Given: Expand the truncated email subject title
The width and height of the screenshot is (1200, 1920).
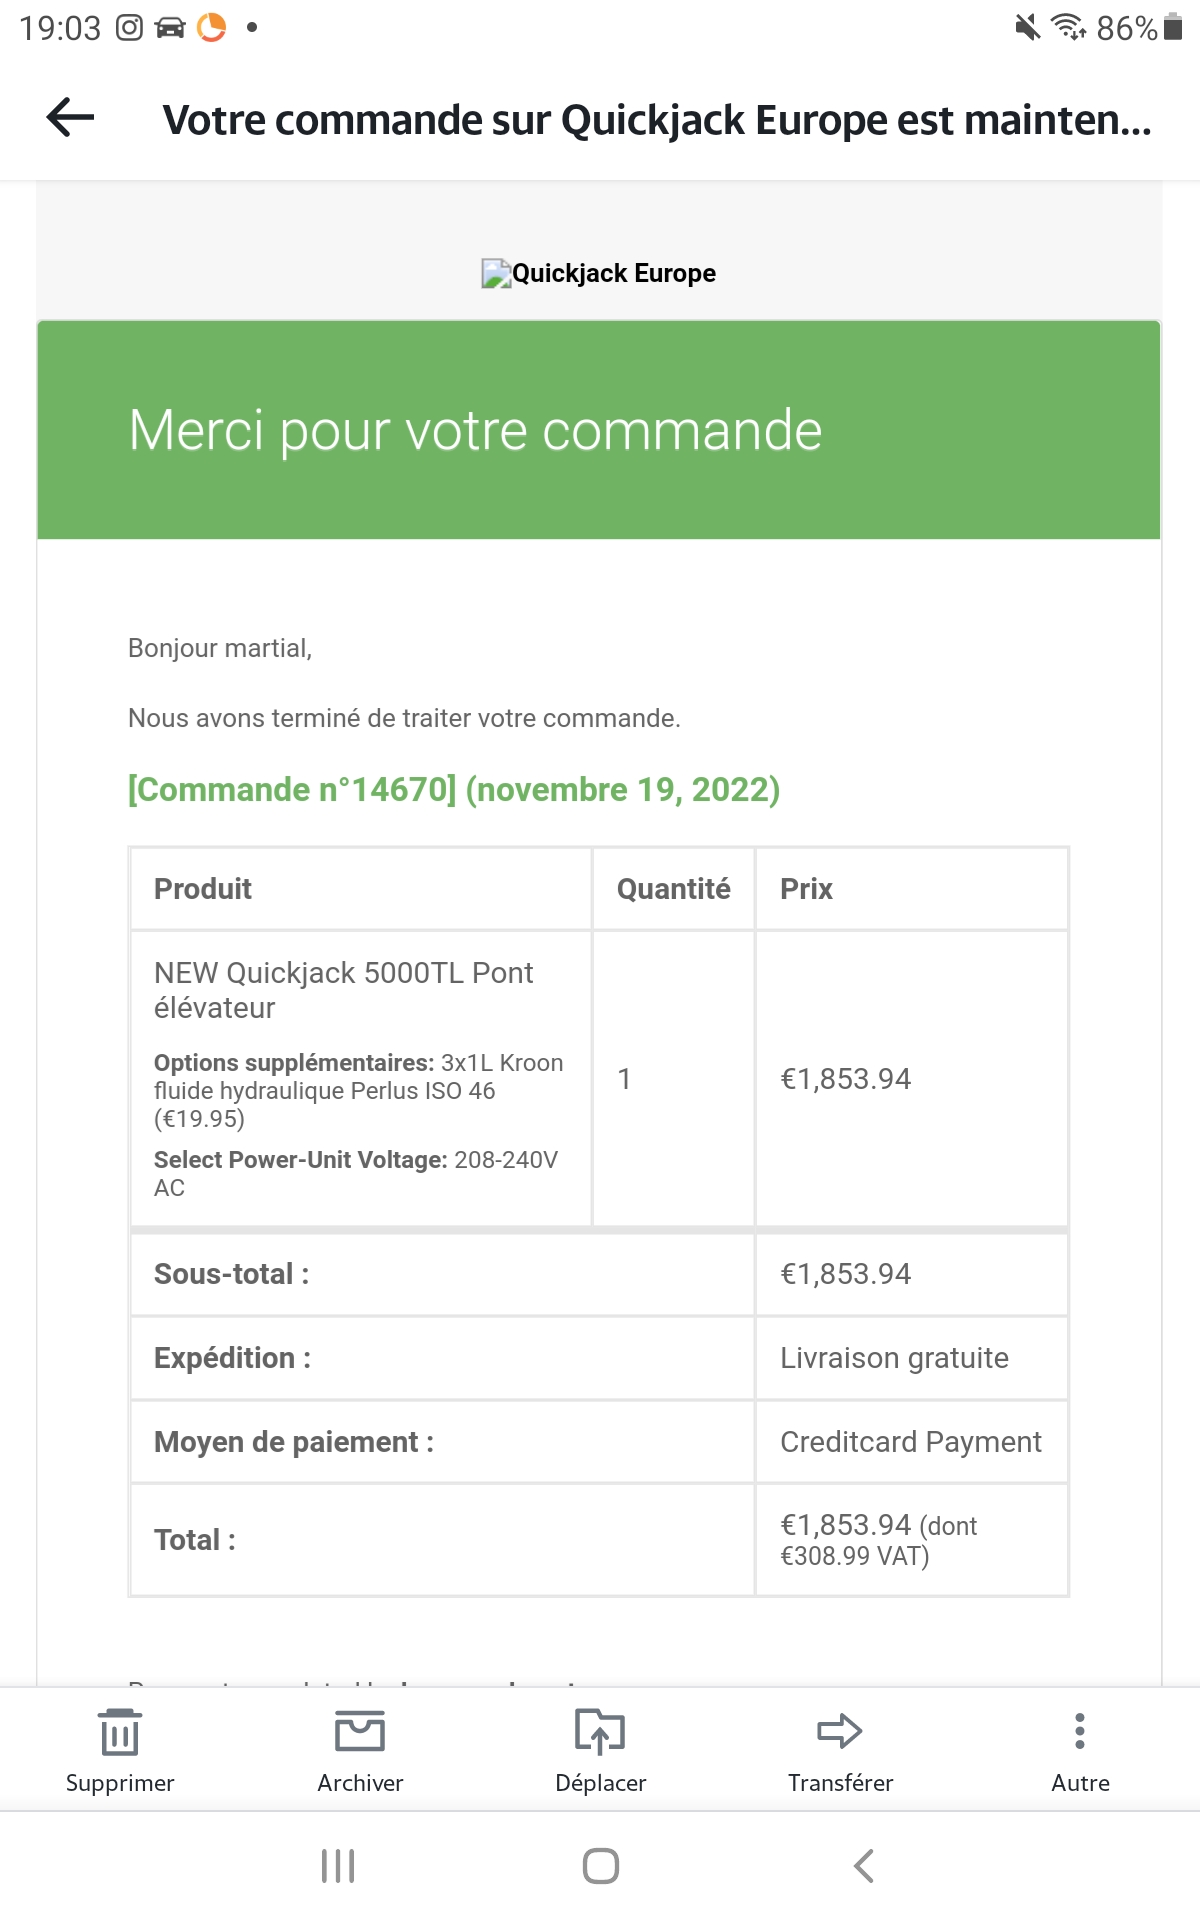Looking at the screenshot, I should coord(657,119).
